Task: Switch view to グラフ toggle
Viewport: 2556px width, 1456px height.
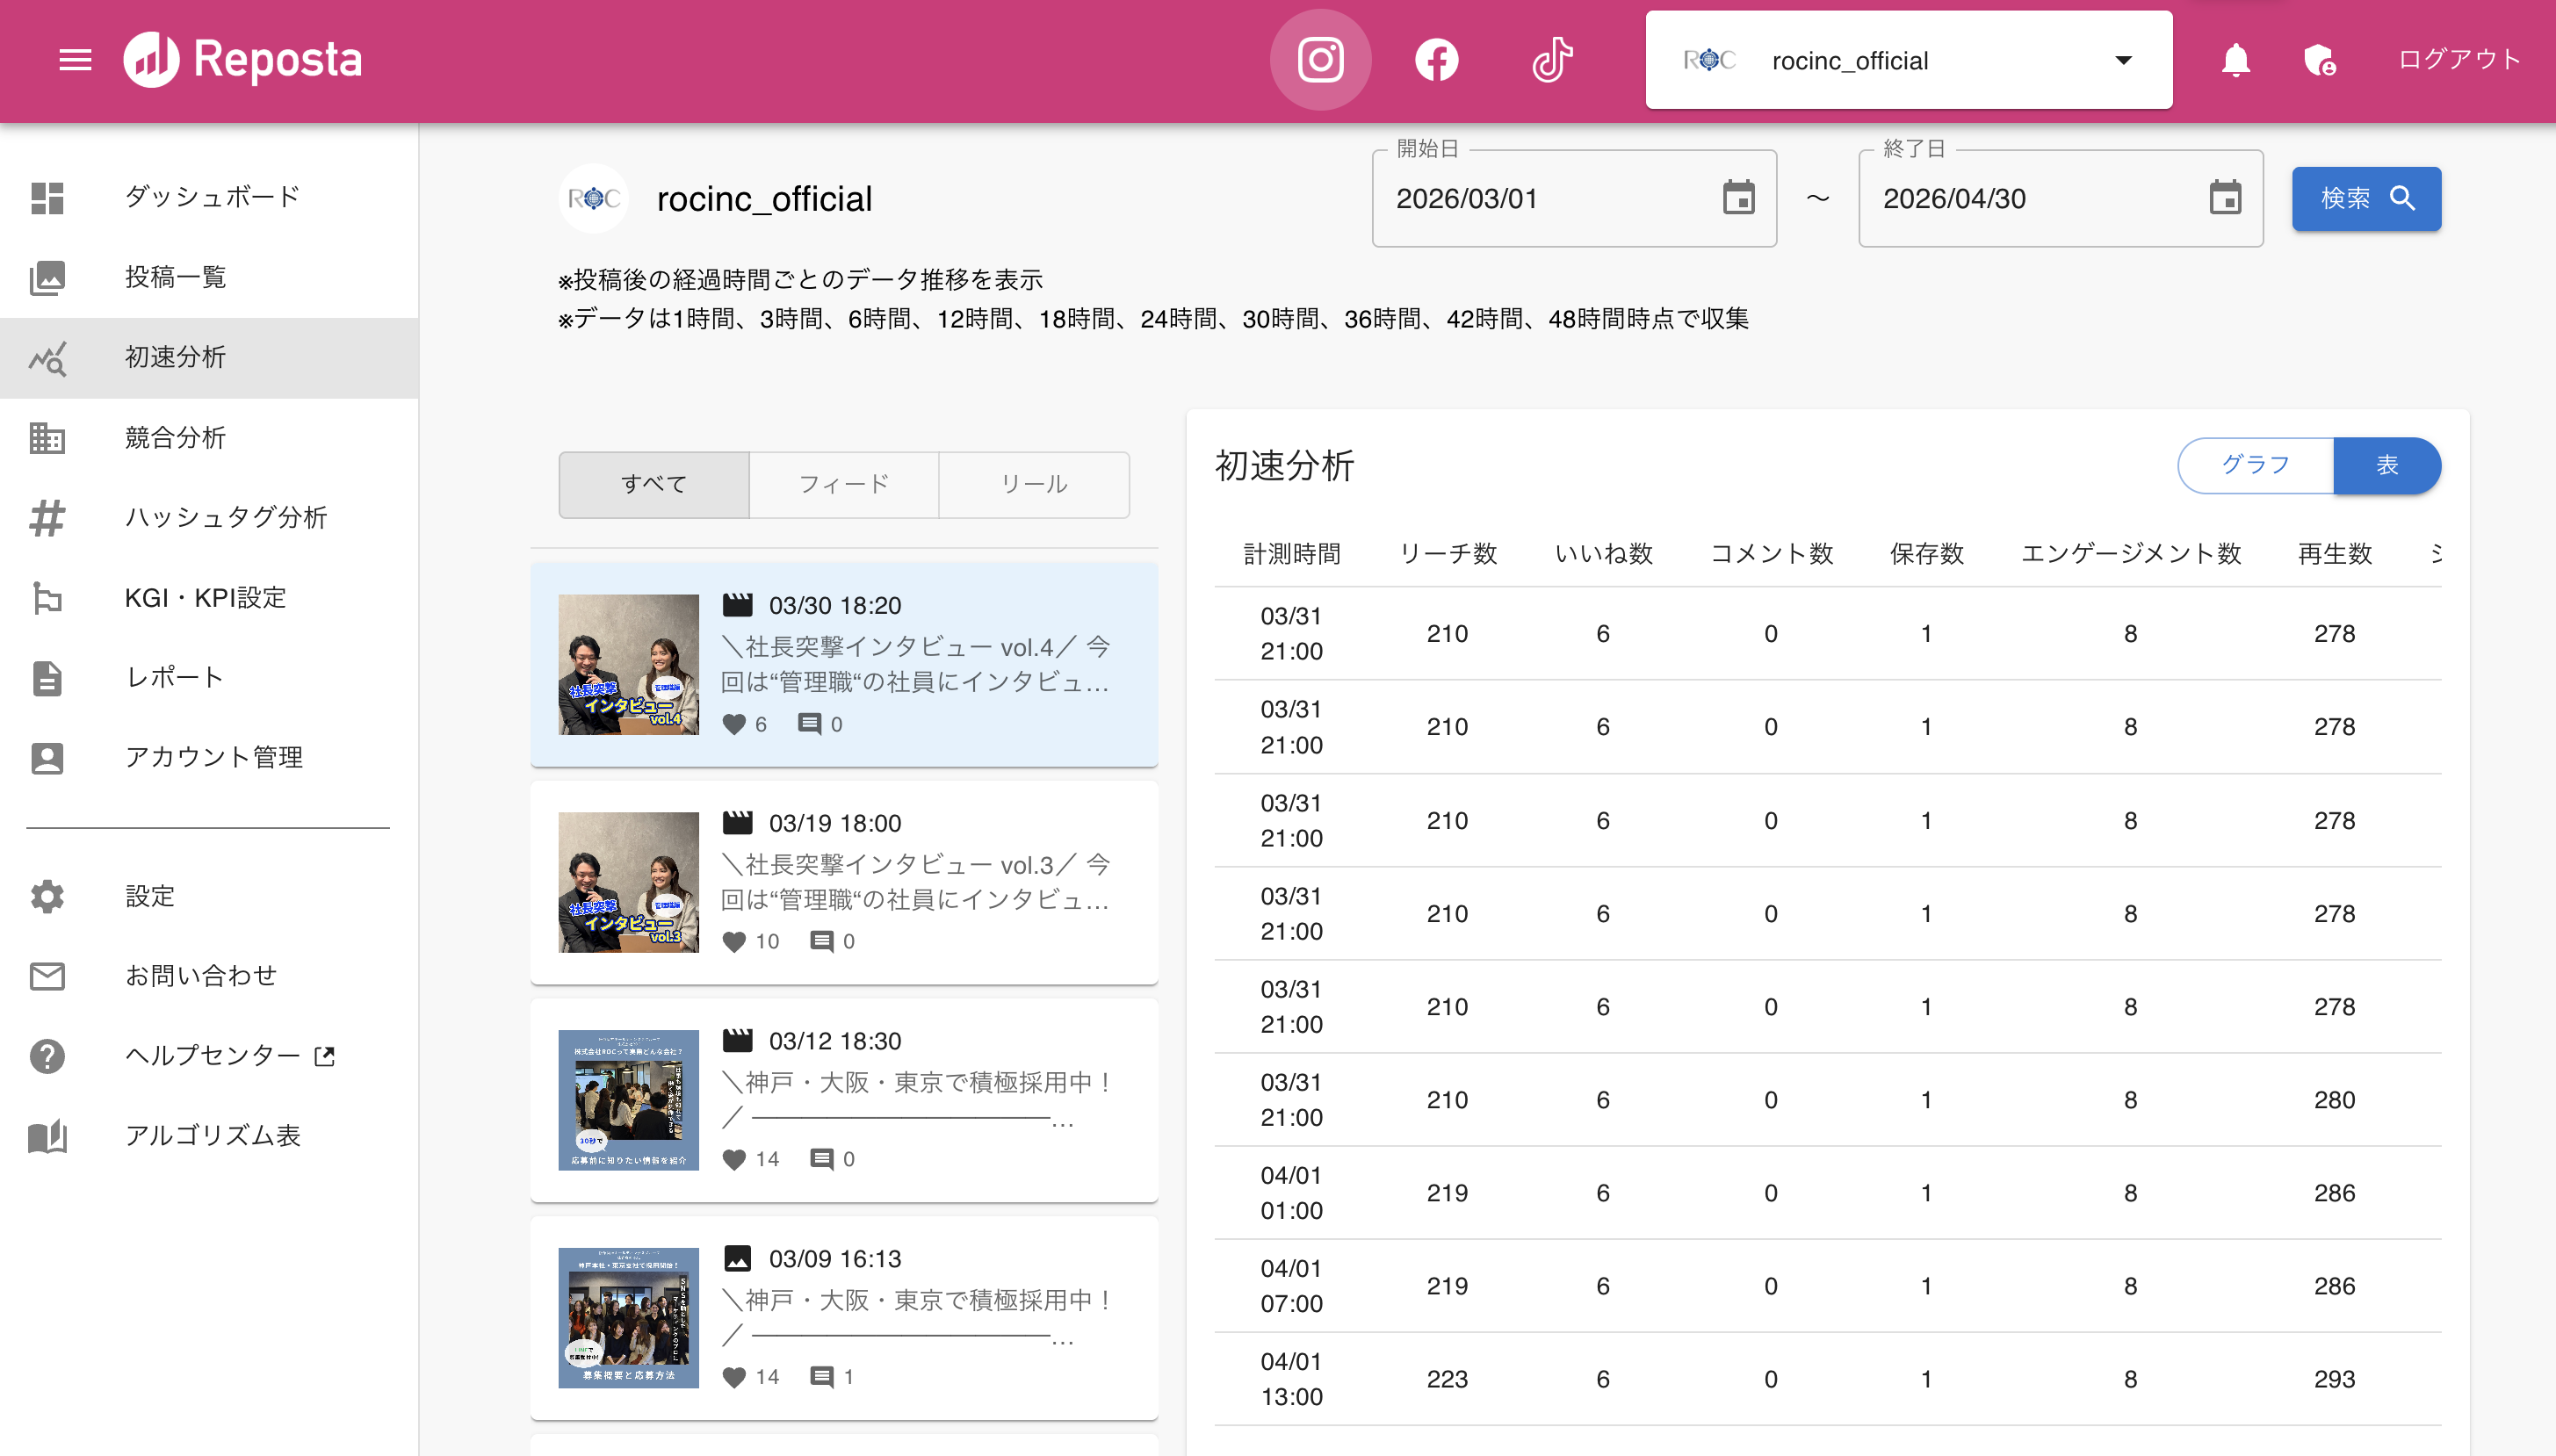Action: pyautogui.click(x=2255, y=465)
